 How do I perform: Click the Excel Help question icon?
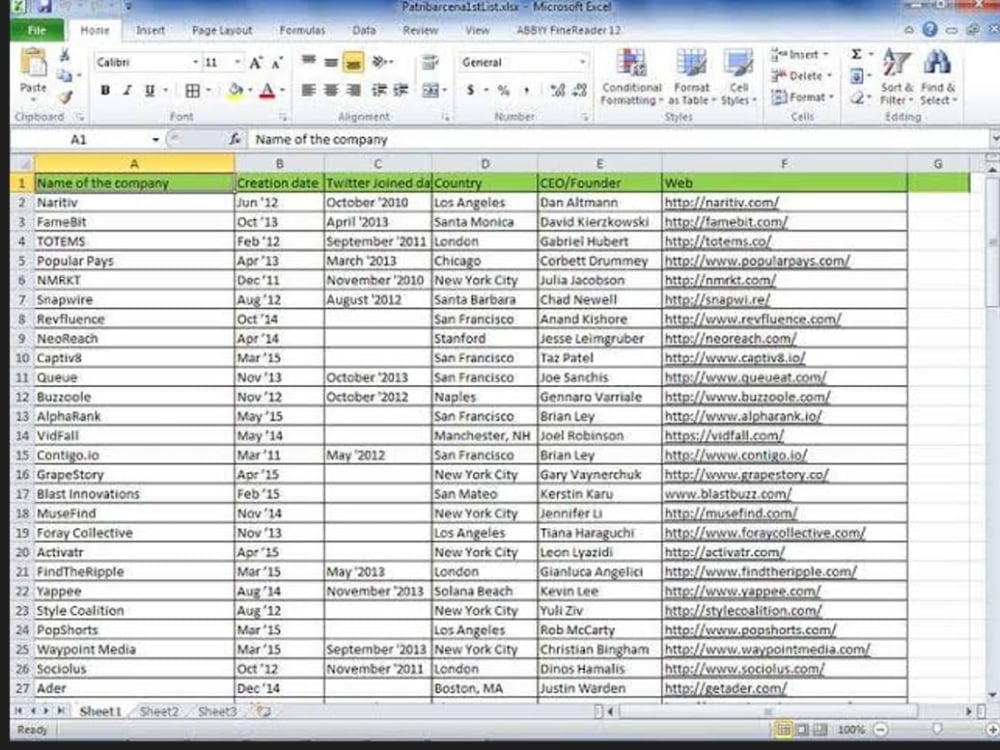click(930, 29)
